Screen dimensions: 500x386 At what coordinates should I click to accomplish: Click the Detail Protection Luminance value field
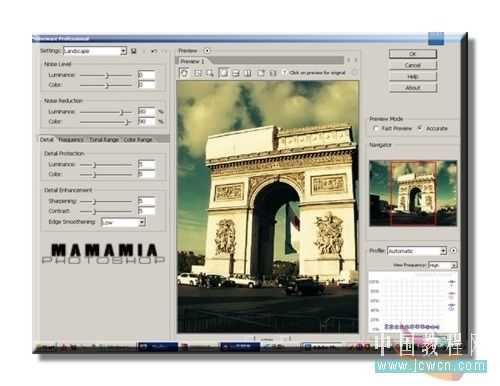[146, 164]
